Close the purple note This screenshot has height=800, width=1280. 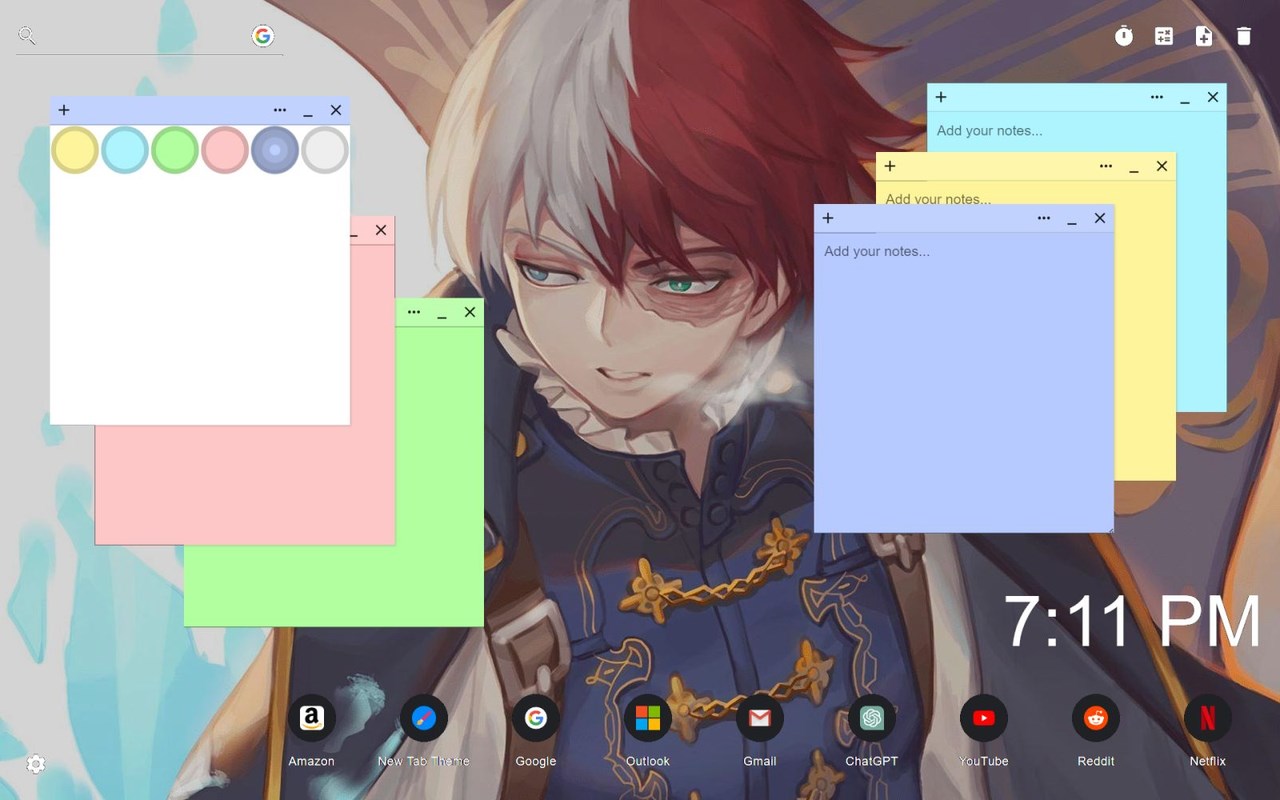point(1100,218)
